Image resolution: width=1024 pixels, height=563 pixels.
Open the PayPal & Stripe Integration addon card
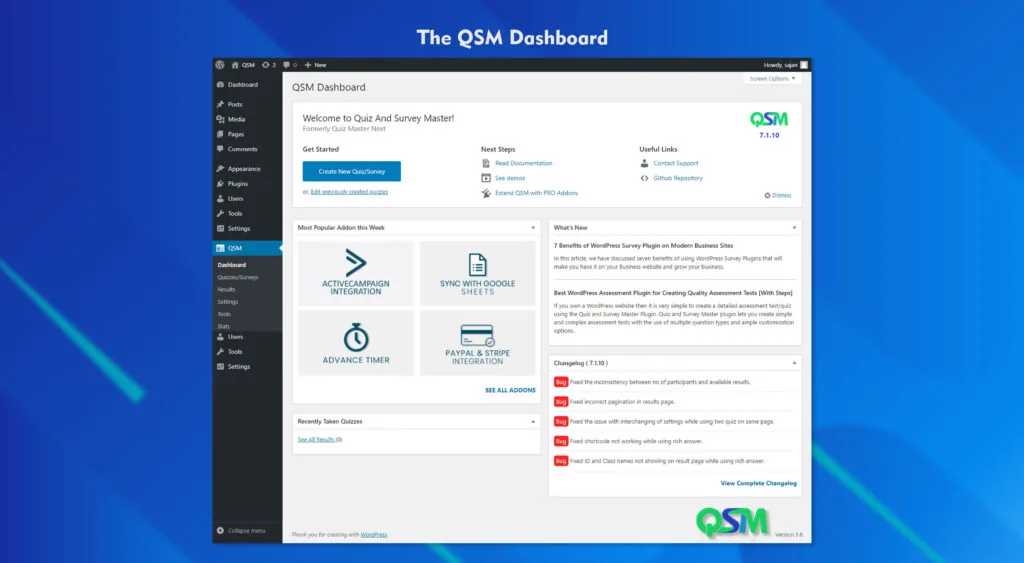pos(477,343)
